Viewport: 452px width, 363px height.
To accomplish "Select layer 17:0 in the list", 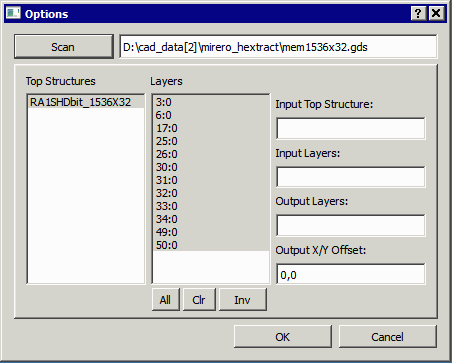I will [211, 128].
